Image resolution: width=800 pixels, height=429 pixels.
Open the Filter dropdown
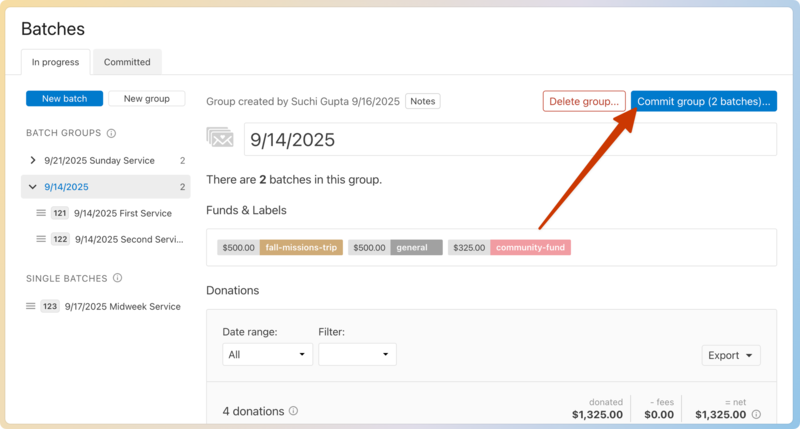[x=357, y=355]
